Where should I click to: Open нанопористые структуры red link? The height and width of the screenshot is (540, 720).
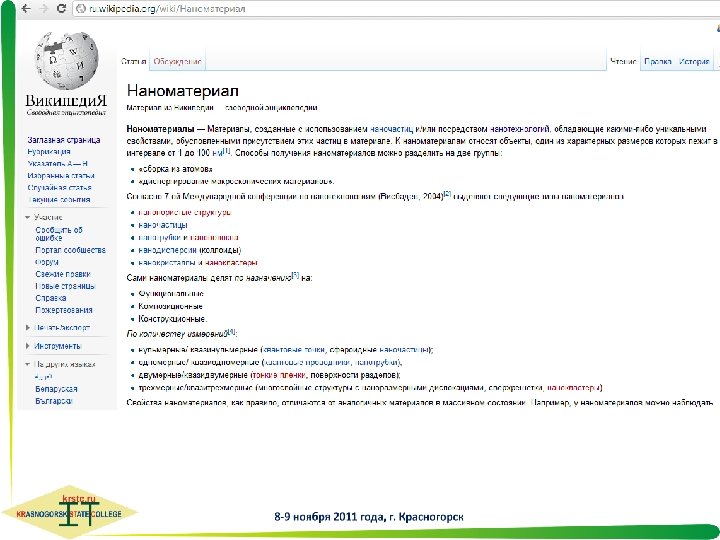(x=184, y=212)
